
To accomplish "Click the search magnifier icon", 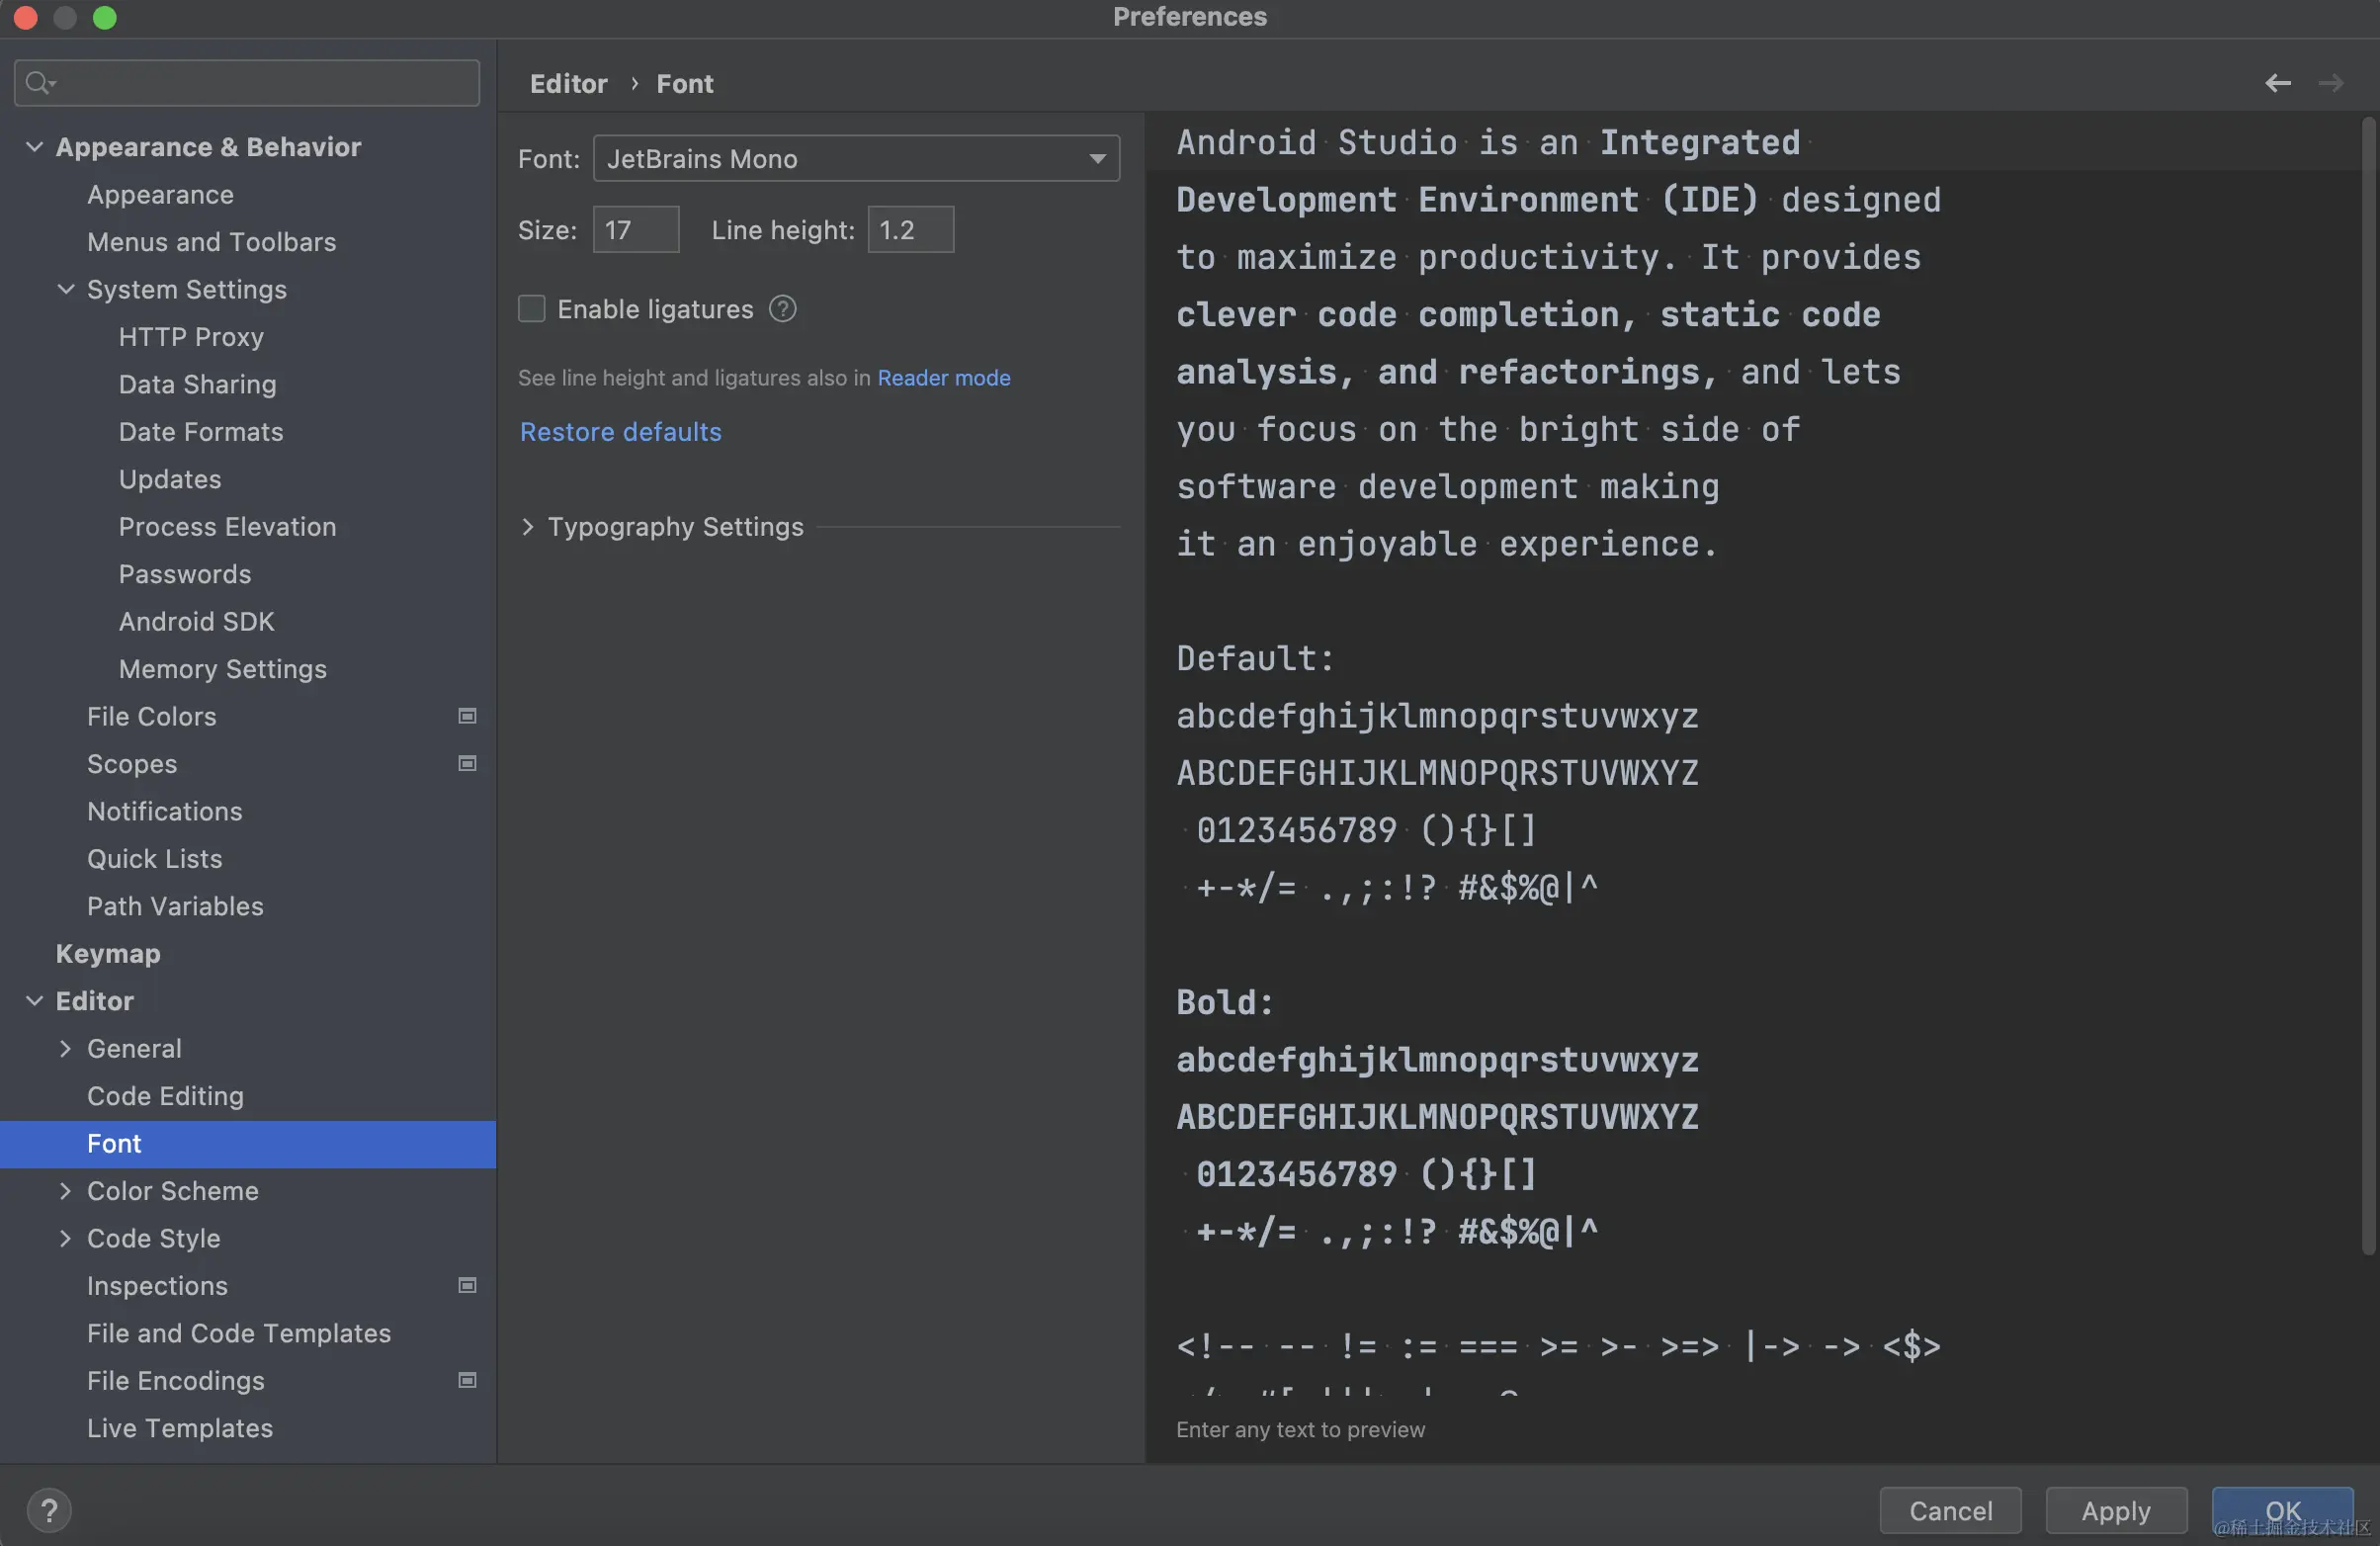I will 39,83.
